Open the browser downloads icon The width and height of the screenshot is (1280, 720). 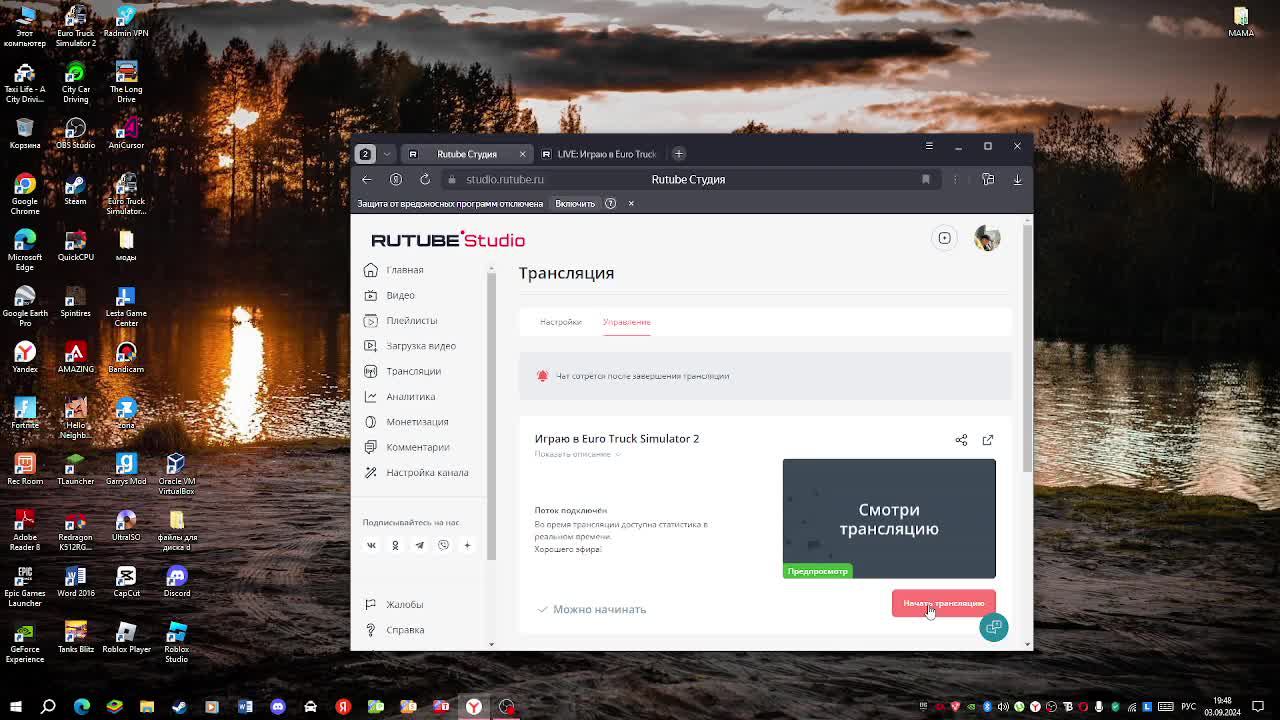[1017, 179]
